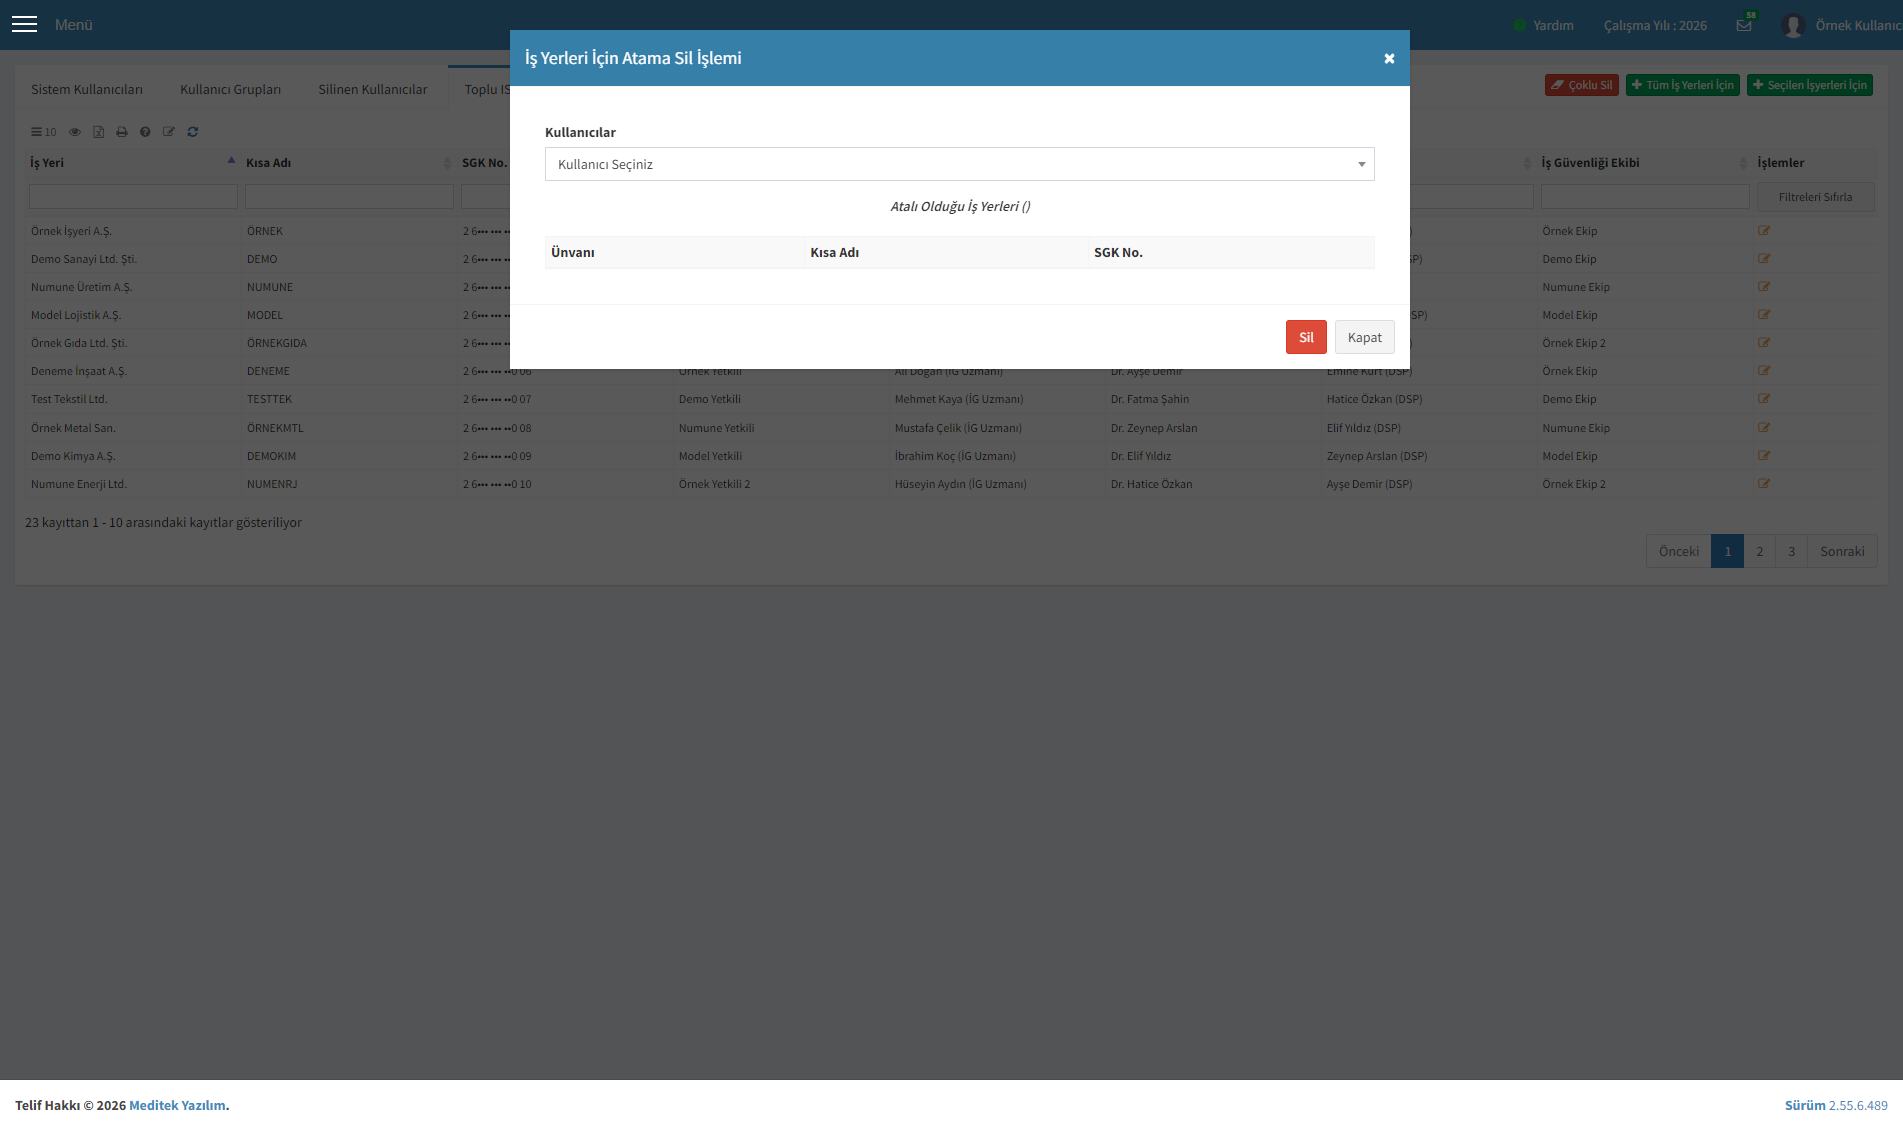Switch to Kullanıcı Grupları tab
Screen dimensions: 1903x1130
pos(230,89)
